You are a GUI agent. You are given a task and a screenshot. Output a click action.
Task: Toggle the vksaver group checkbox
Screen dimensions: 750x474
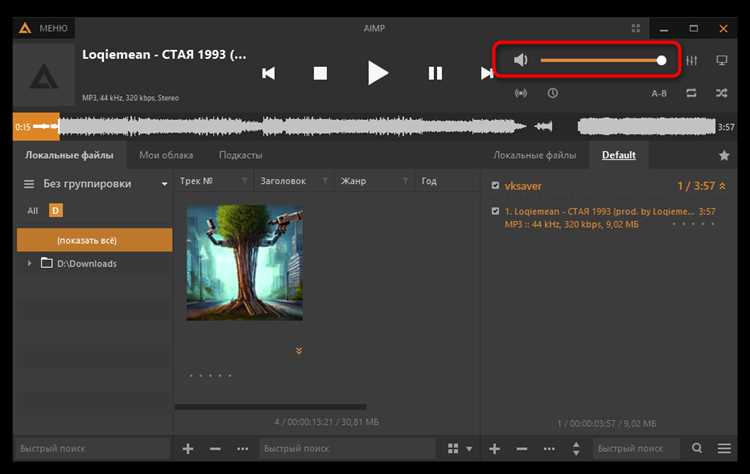click(x=495, y=186)
